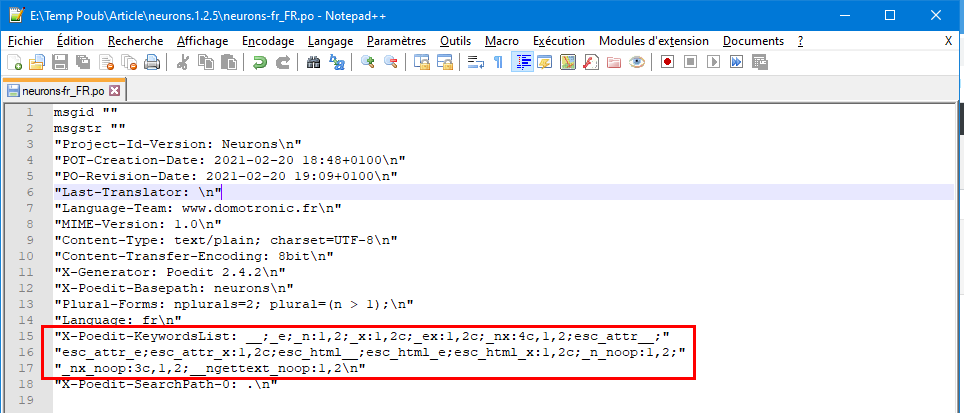This screenshot has height=413, width=964.
Task: Click line number 15 in margin
Action: pyautogui.click(x=26, y=336)
